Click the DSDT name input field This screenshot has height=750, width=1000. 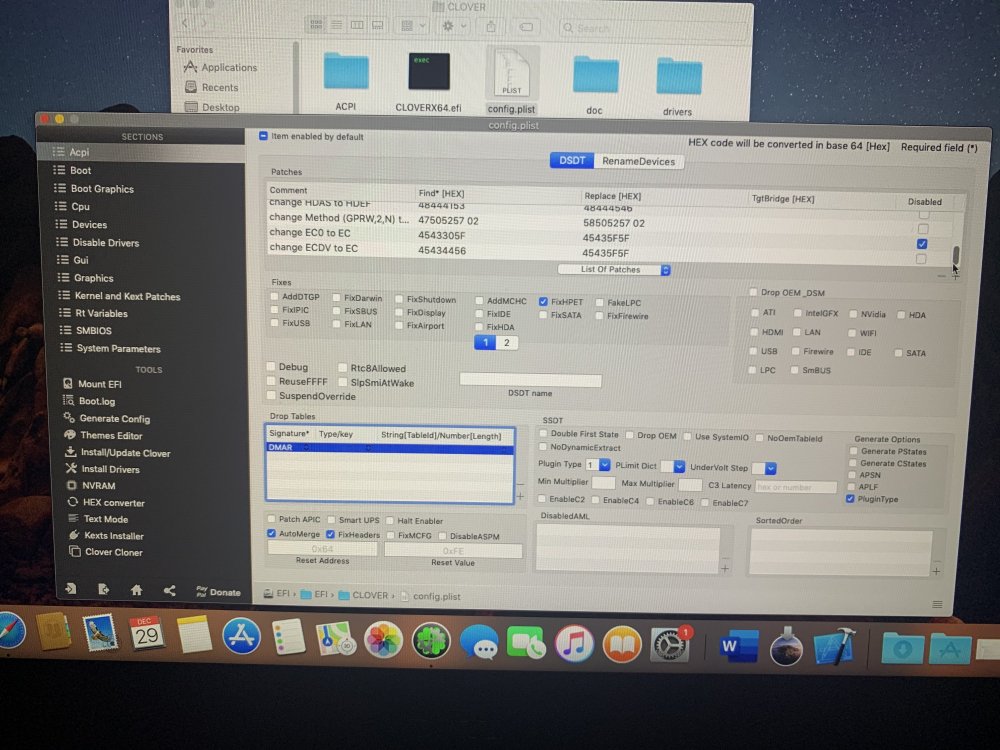tap(530, 381)
